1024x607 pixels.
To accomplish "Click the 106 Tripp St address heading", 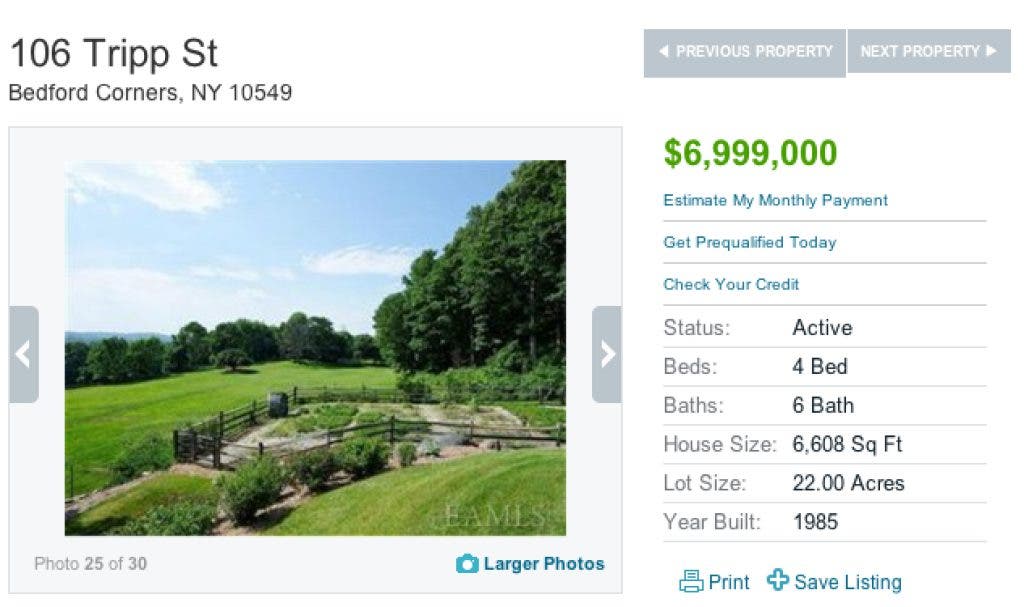I will tap(113, 53).
